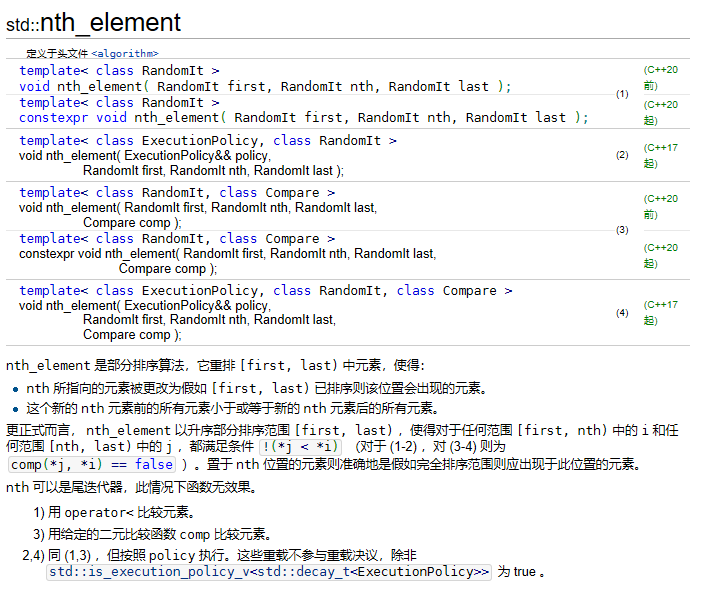Click the std::nth_element page title
Viewport: 722px width, 591px height.
click(x=93, y=23)
